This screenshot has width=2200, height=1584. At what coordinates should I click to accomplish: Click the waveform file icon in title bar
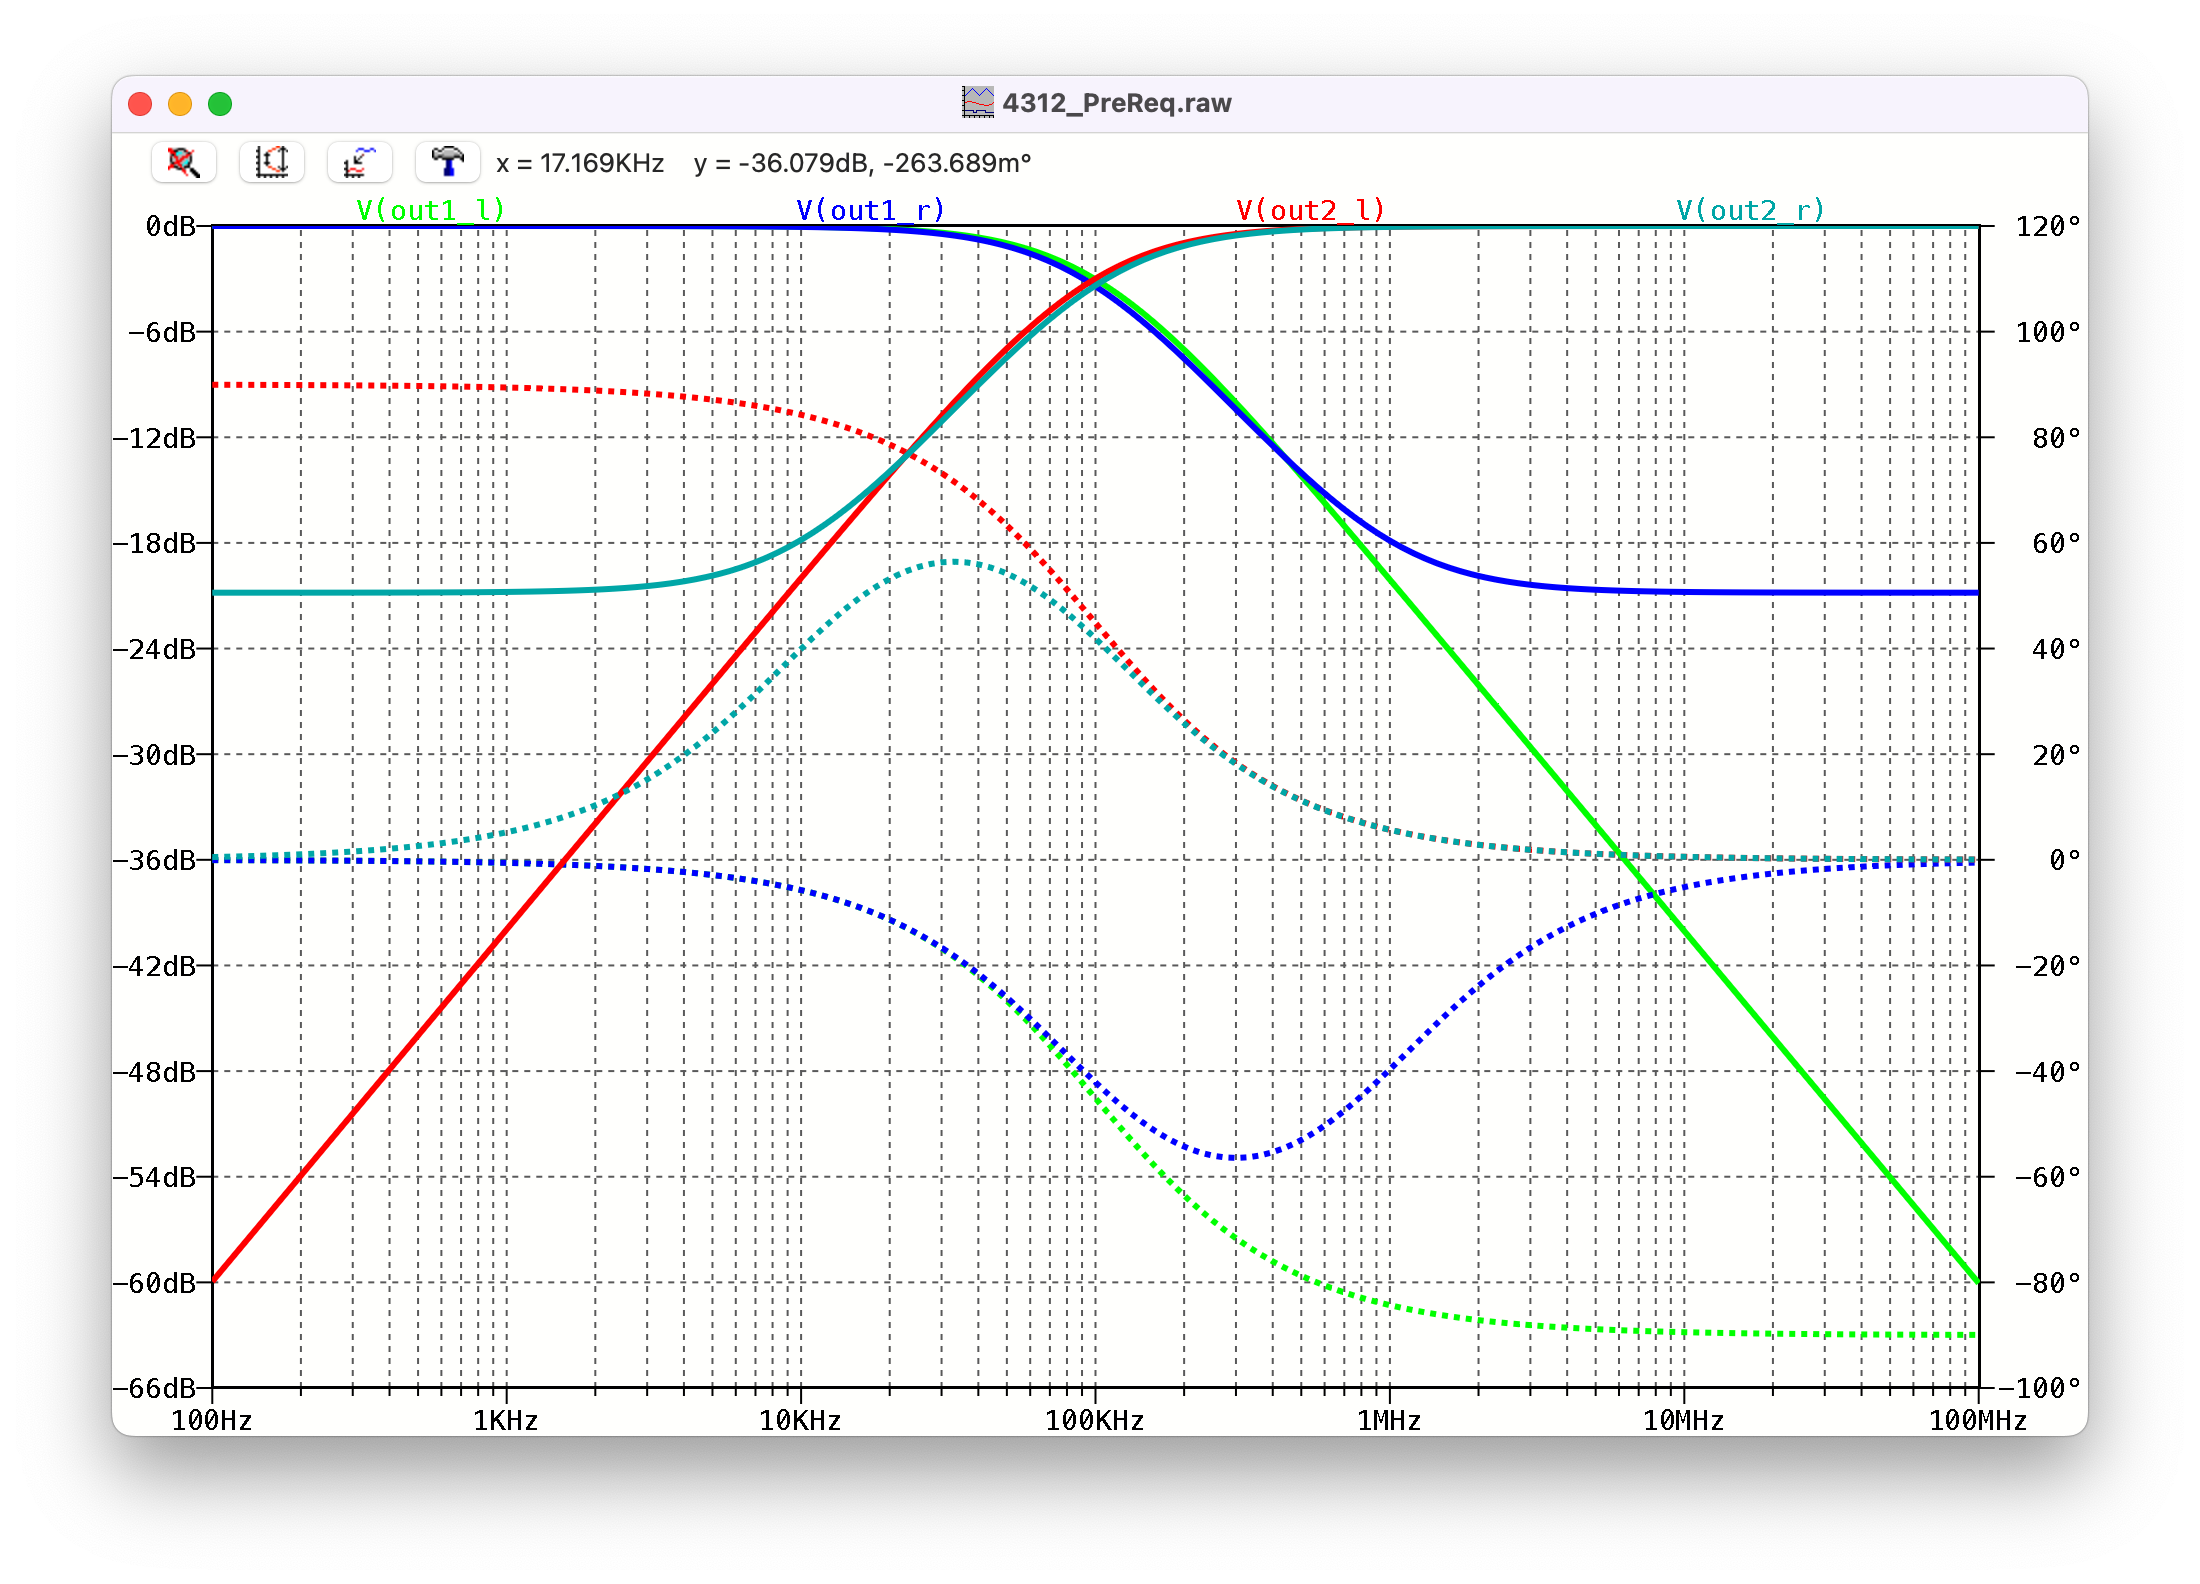tap(978, 102)
